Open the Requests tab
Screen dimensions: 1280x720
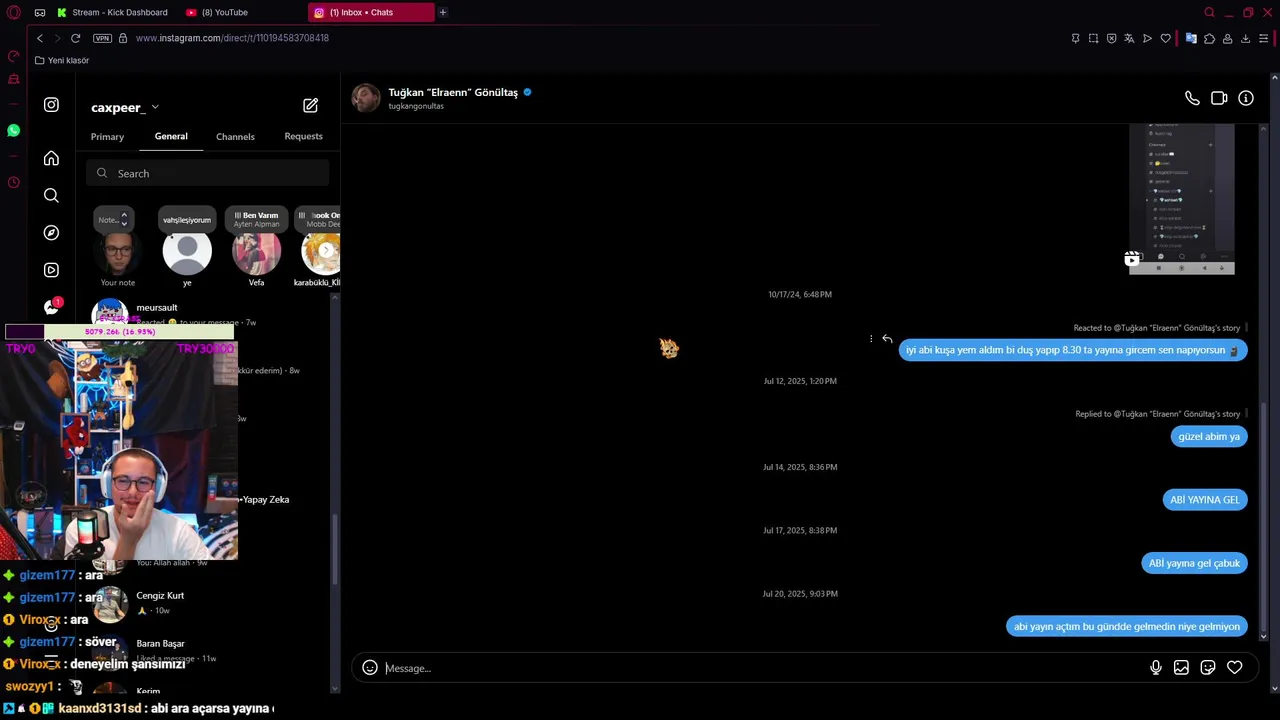point(303,136)
